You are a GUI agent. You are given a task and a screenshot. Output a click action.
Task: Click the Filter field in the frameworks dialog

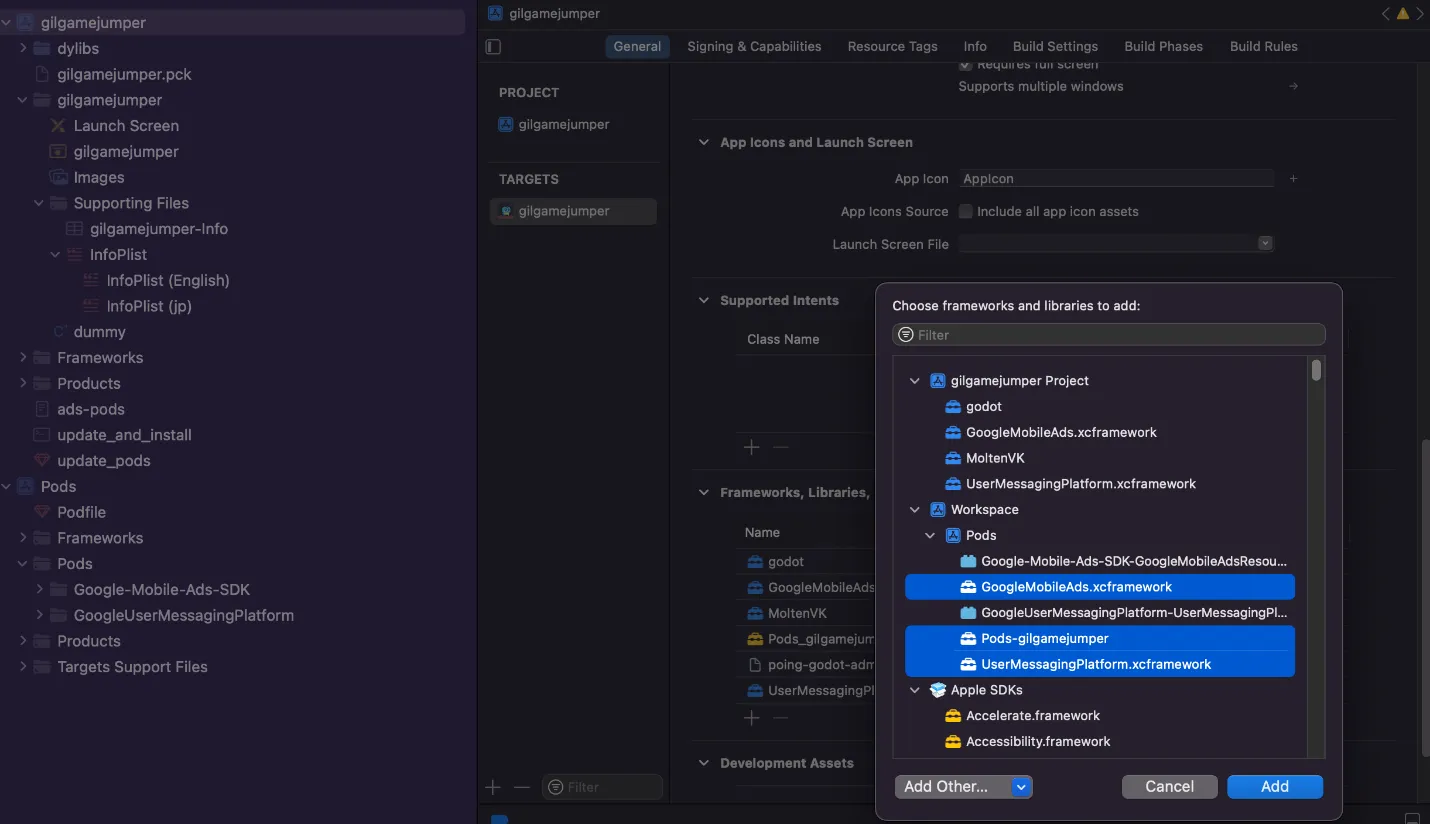pos(1108,335)
